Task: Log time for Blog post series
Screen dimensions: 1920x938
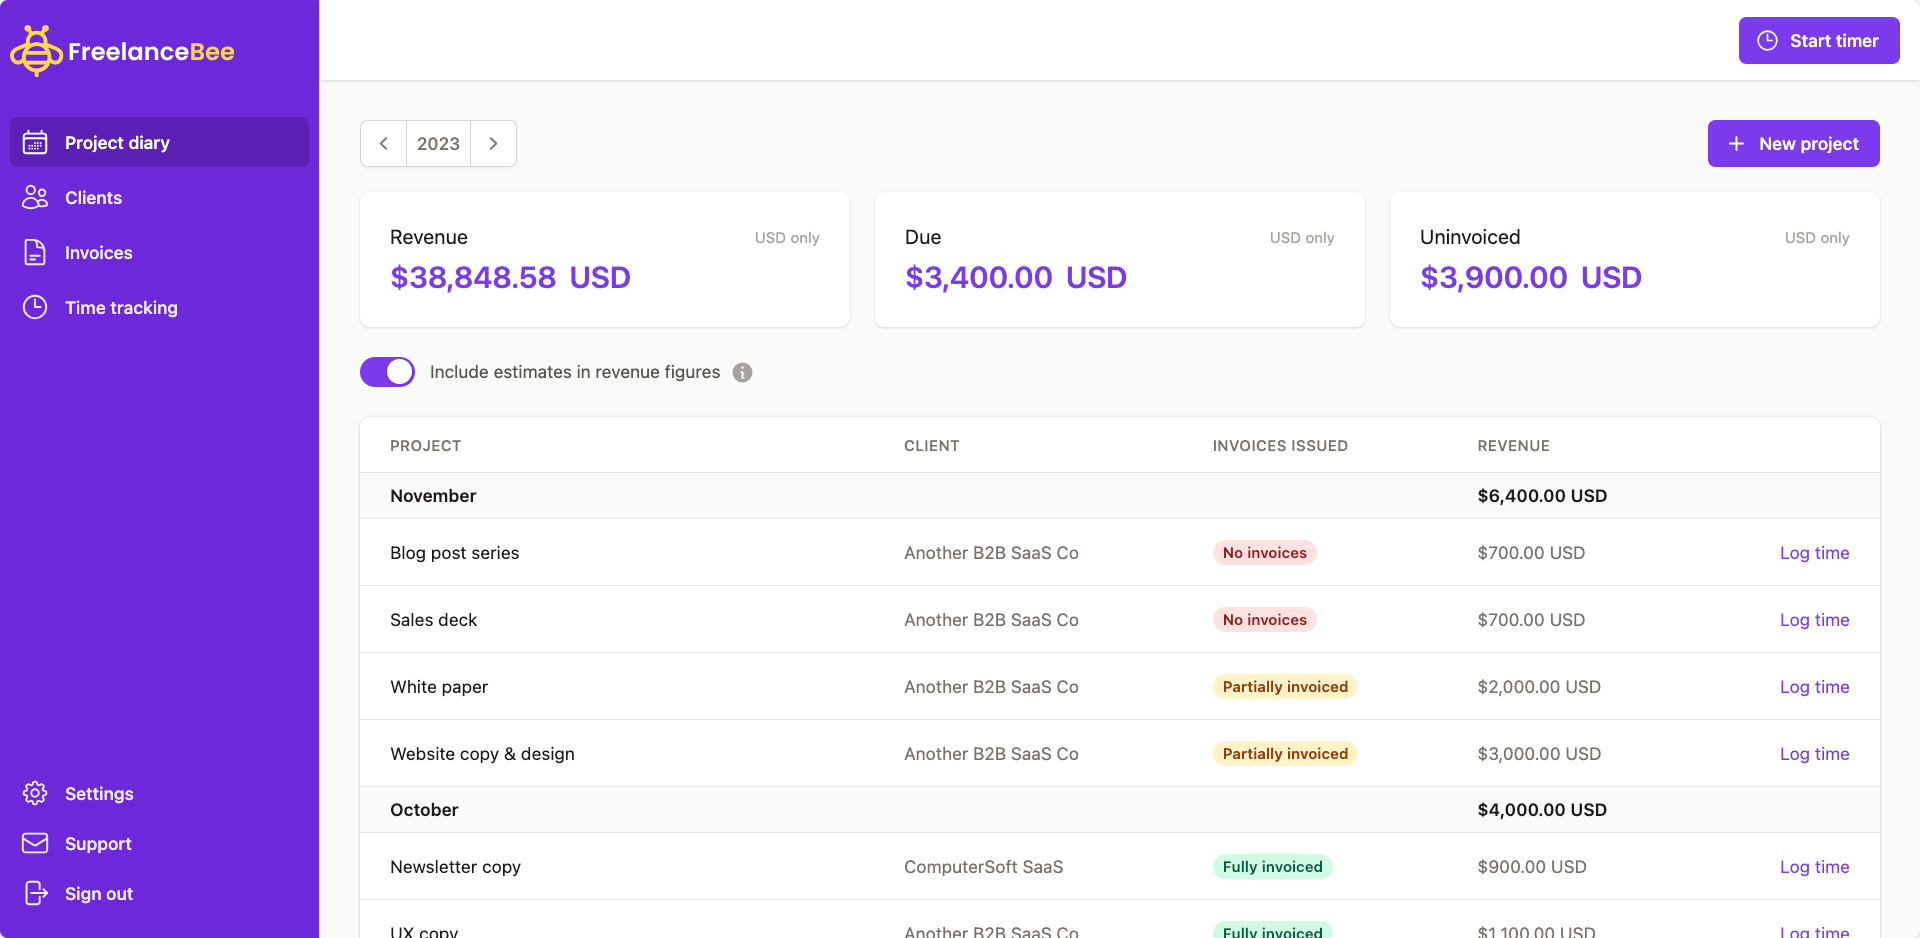Action: click(x=1814, y=553)
